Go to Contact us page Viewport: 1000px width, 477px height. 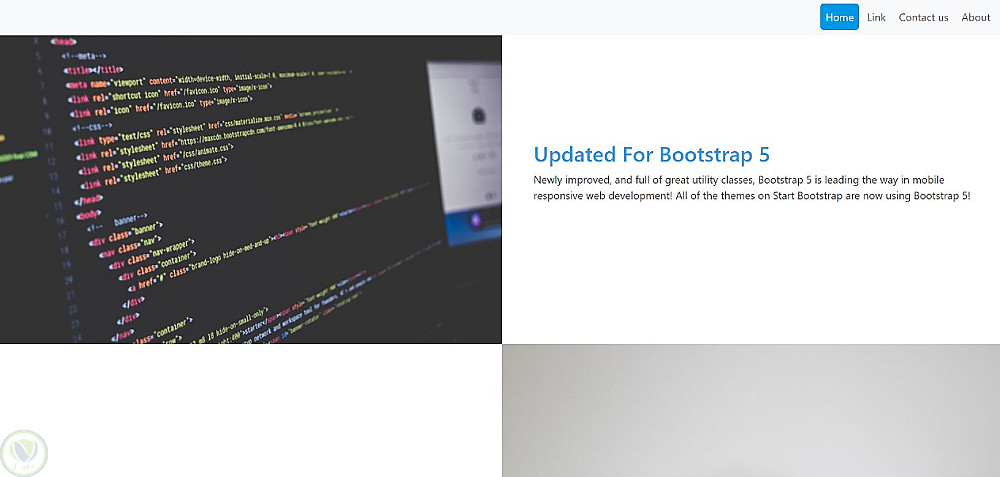(x=923, y=17)
